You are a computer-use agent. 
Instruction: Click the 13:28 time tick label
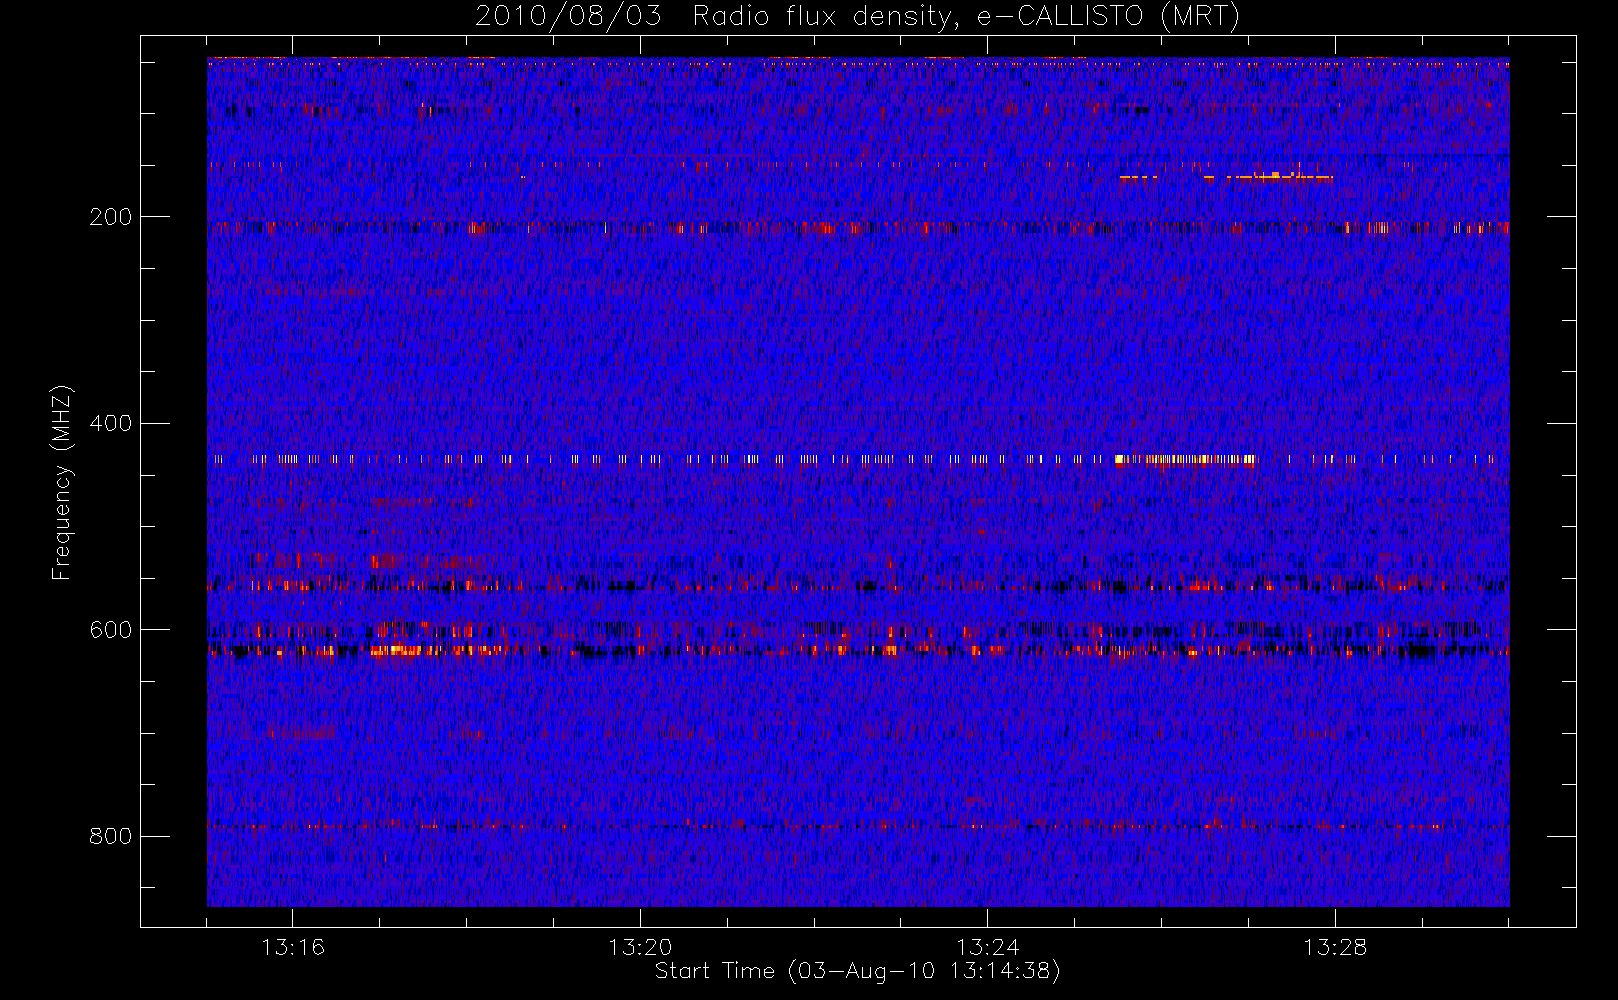tap(1335, 946)
